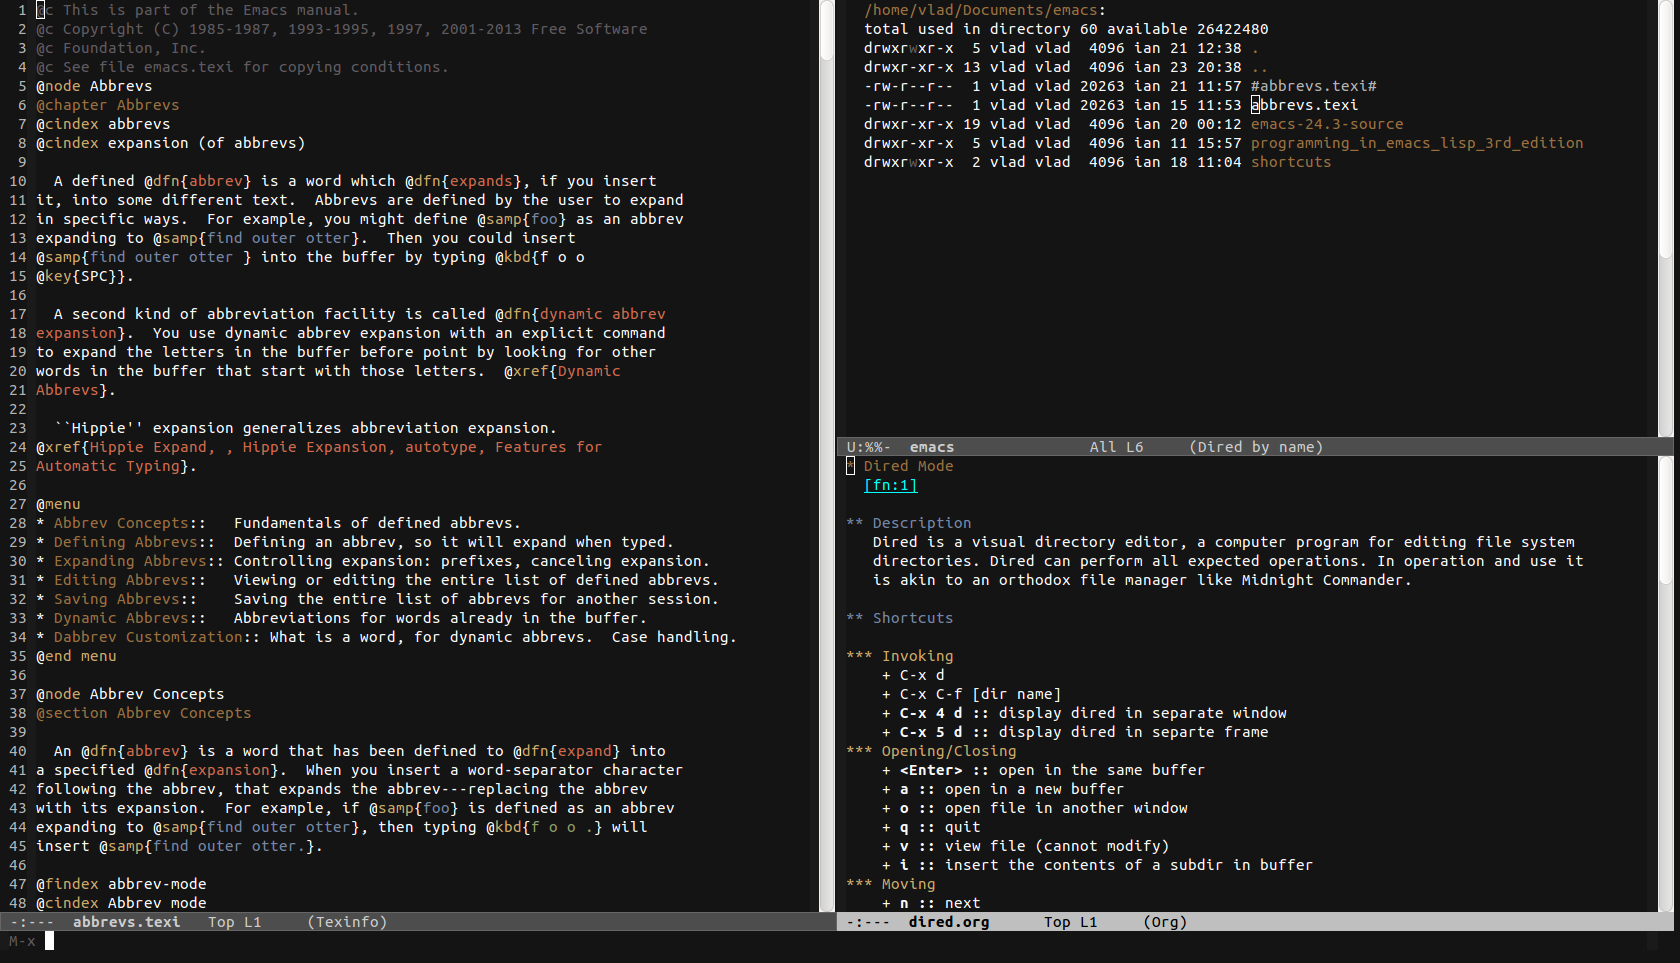1680x963 pixels.
Task: Click the M-x minibuffer prompt
Action: (x=22, y=941)
